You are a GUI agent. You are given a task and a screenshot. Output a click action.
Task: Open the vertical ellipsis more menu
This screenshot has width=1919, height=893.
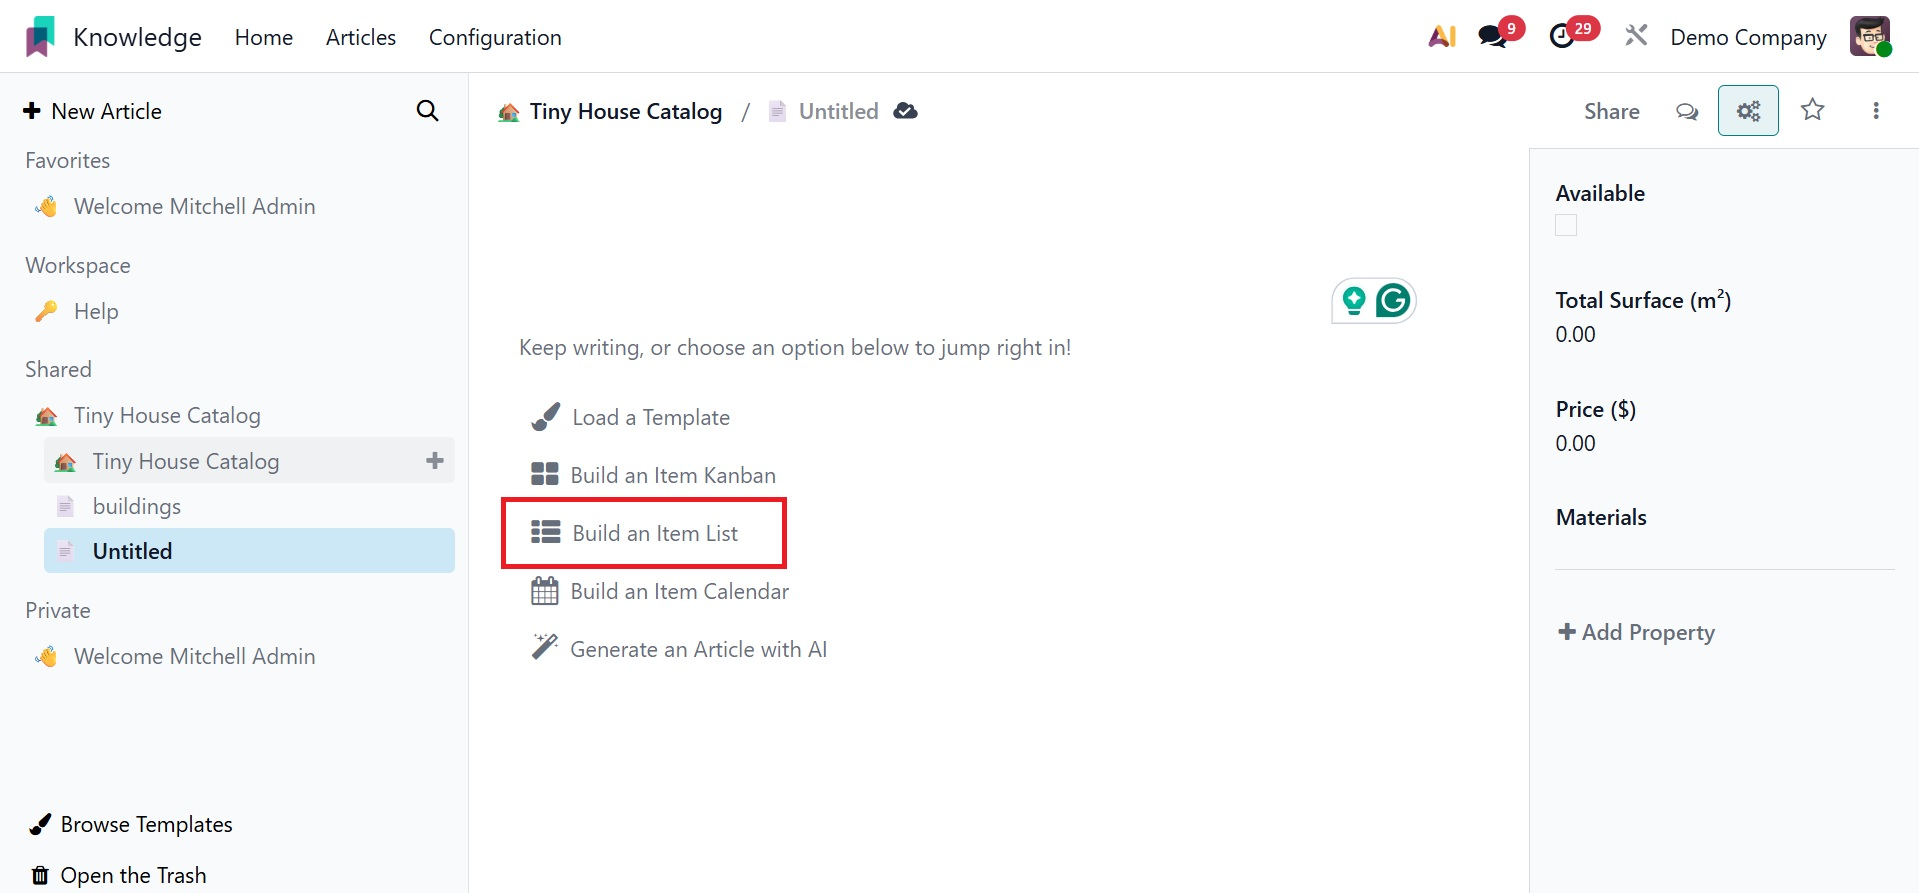pyautogui.click(x=1875, y=111)
